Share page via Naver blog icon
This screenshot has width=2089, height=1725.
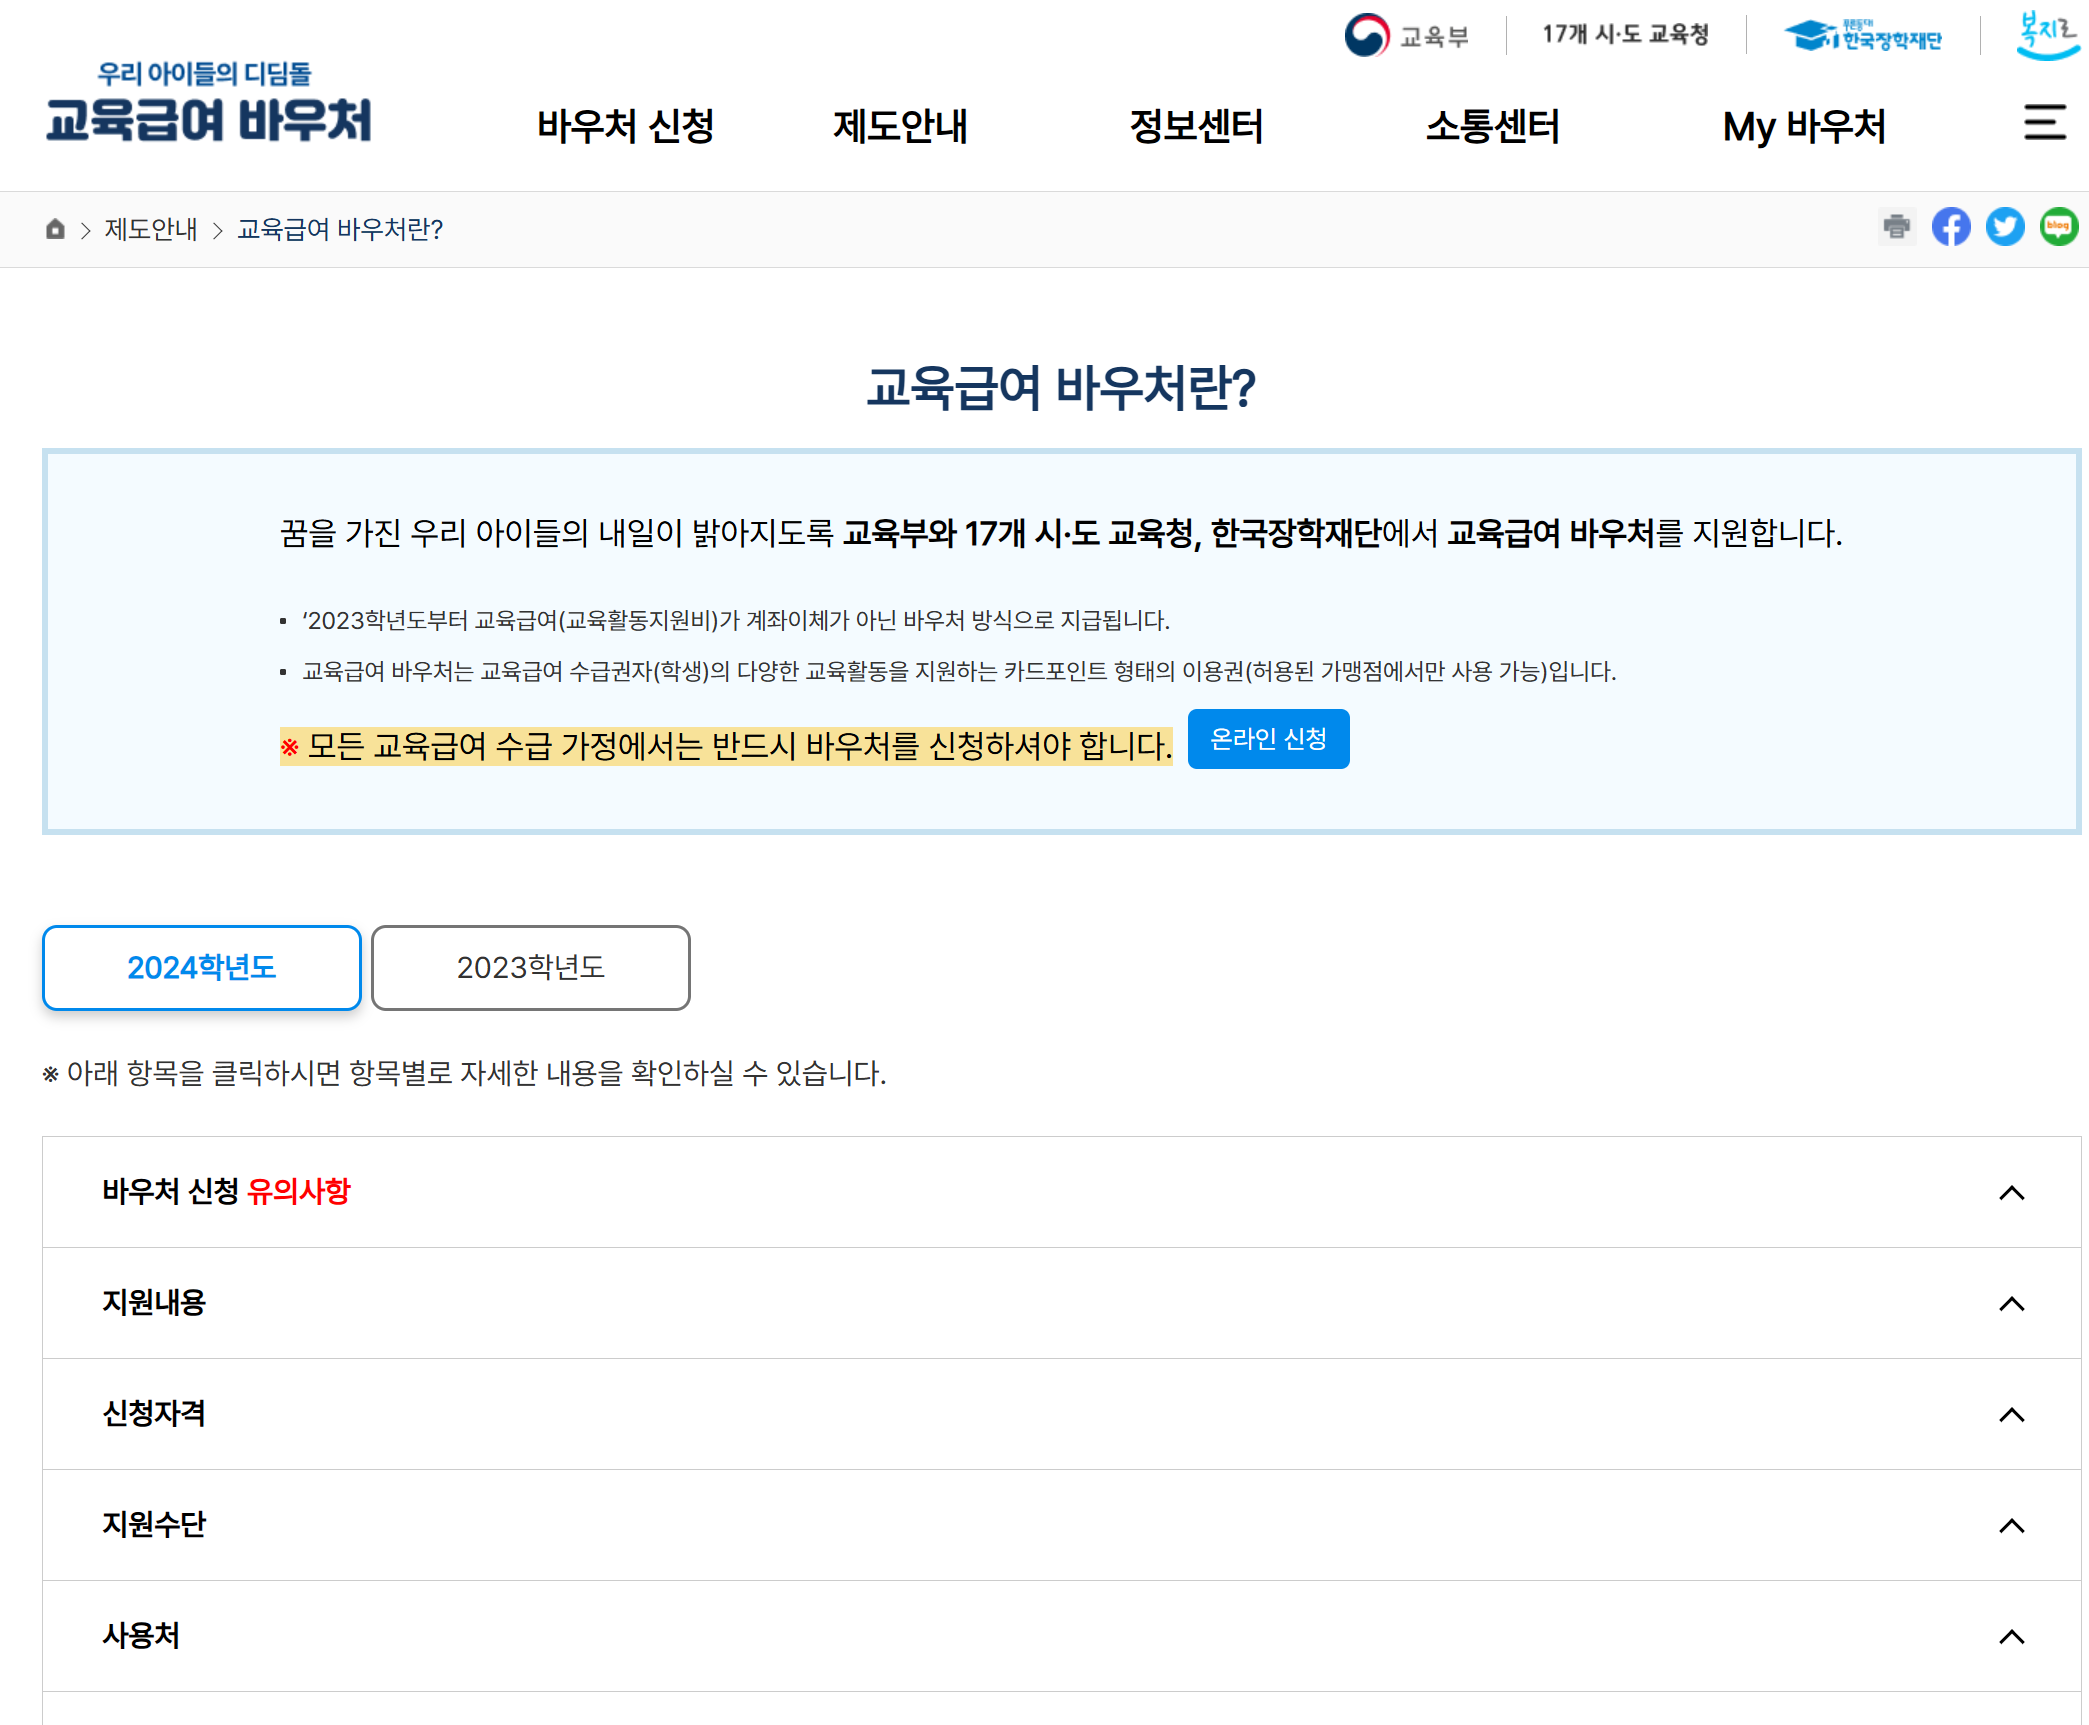(2058, 227)
